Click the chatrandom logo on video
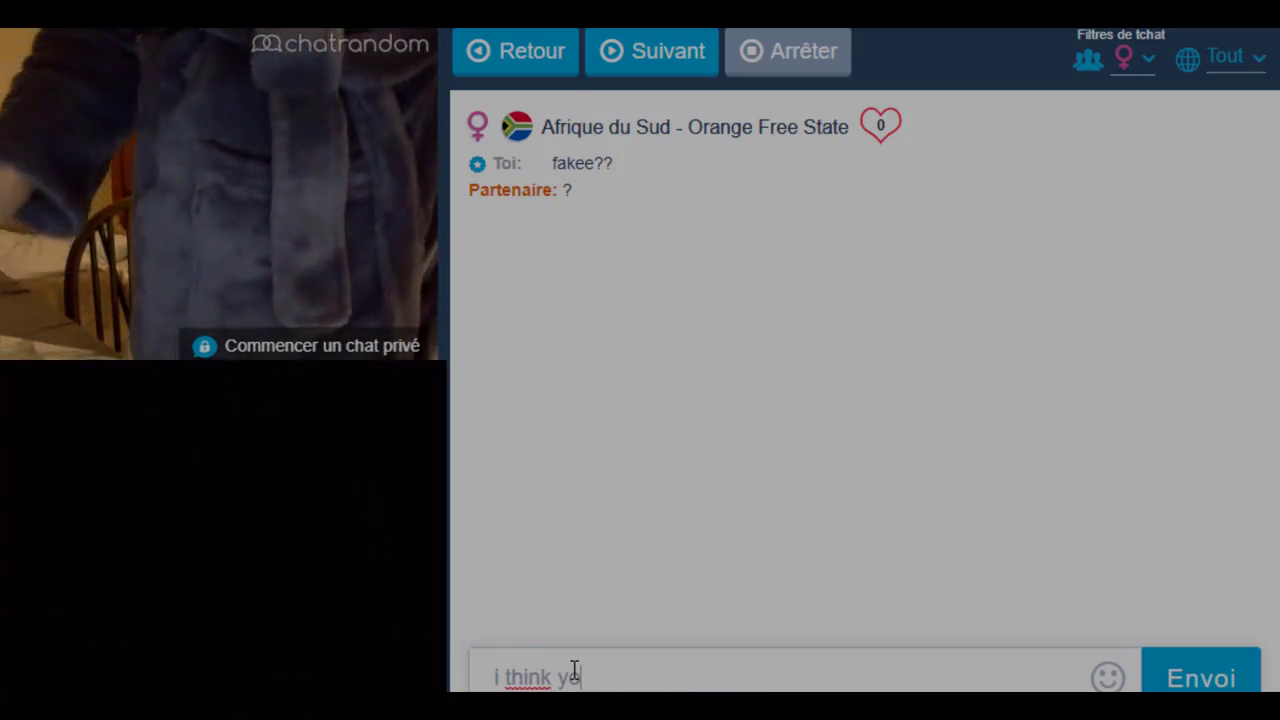The image size is (1280, 720). [340, 44]
